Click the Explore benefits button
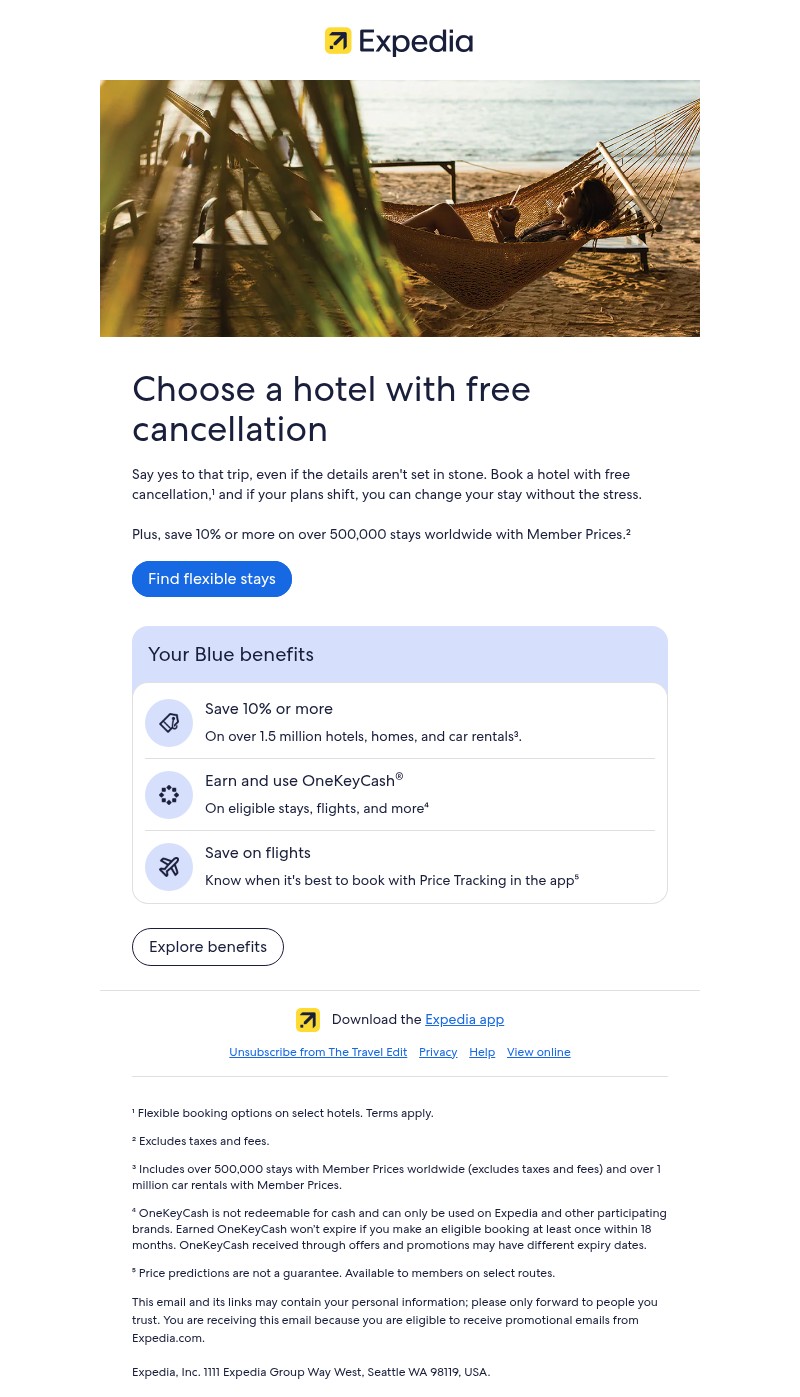The height and width of the screenshot is (1397, 800). (208, 947)
